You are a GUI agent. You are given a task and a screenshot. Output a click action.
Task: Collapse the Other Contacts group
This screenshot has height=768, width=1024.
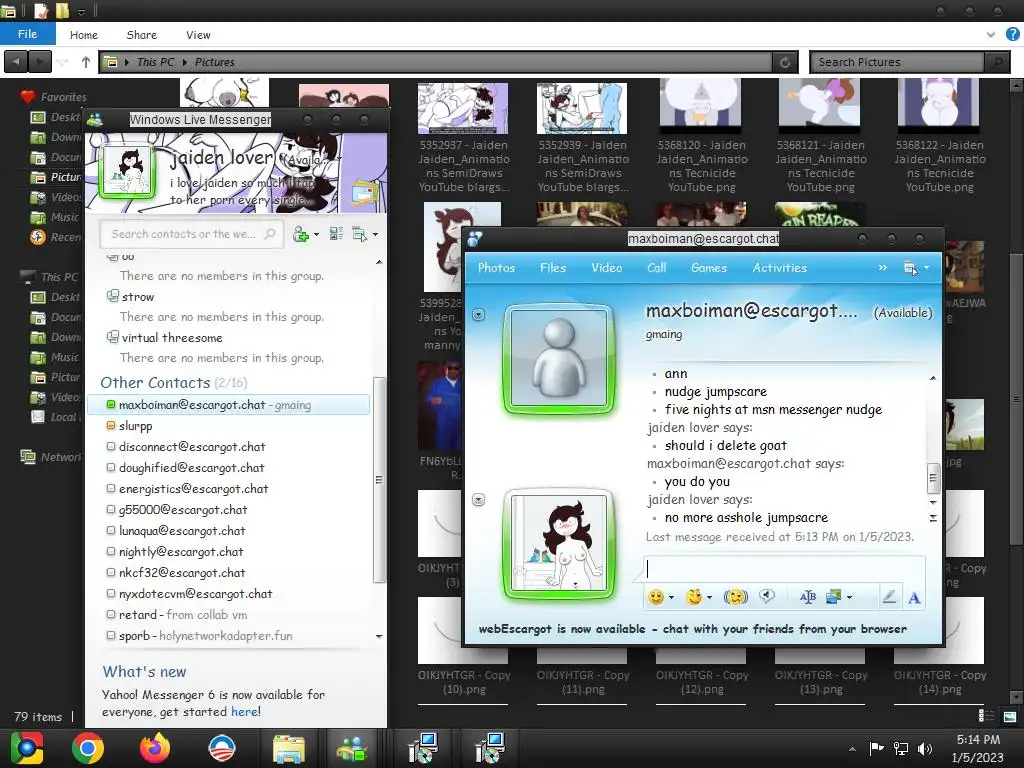(x=155, y=383)
